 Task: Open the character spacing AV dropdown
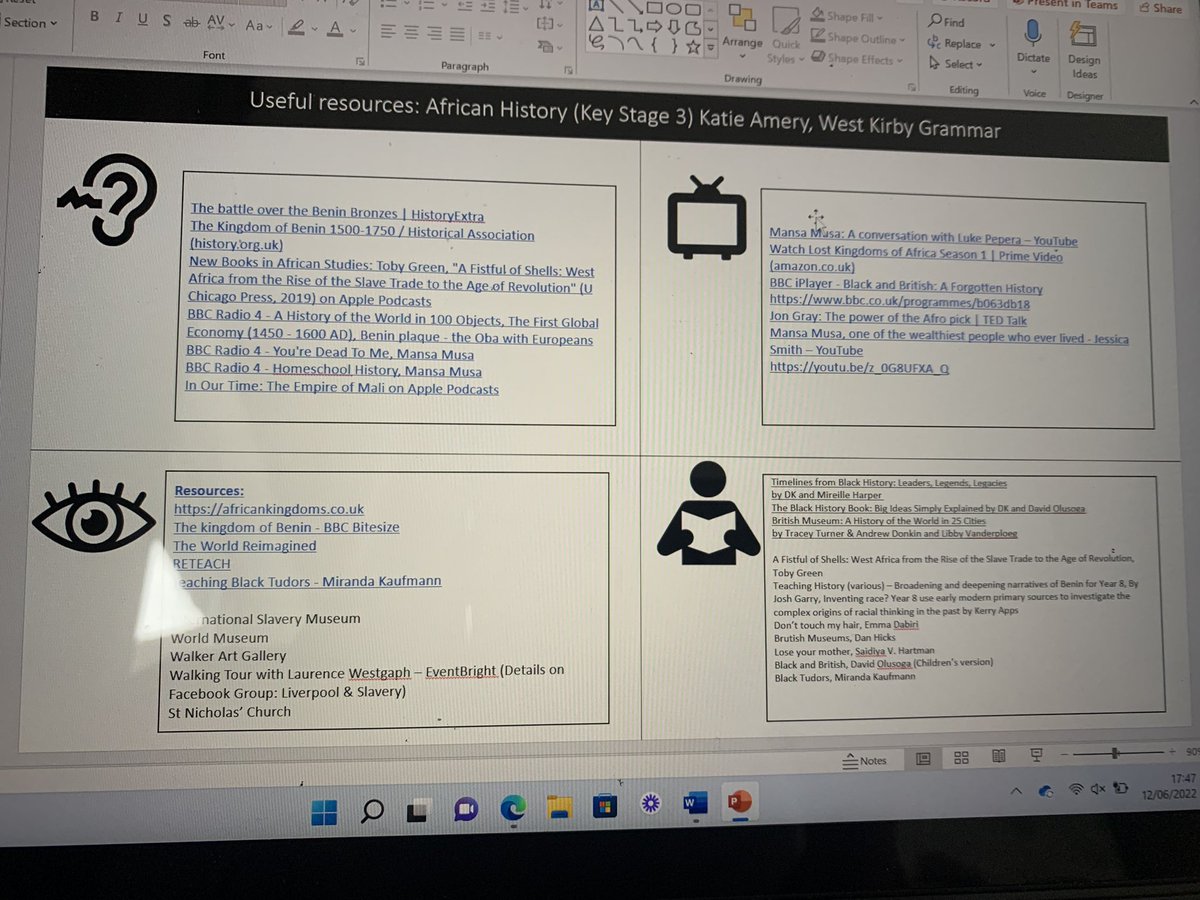click(x=220, y=24)
